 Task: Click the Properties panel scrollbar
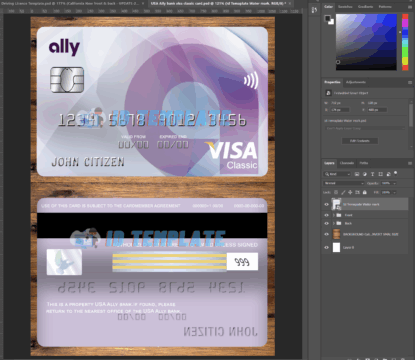click(411, 115)
